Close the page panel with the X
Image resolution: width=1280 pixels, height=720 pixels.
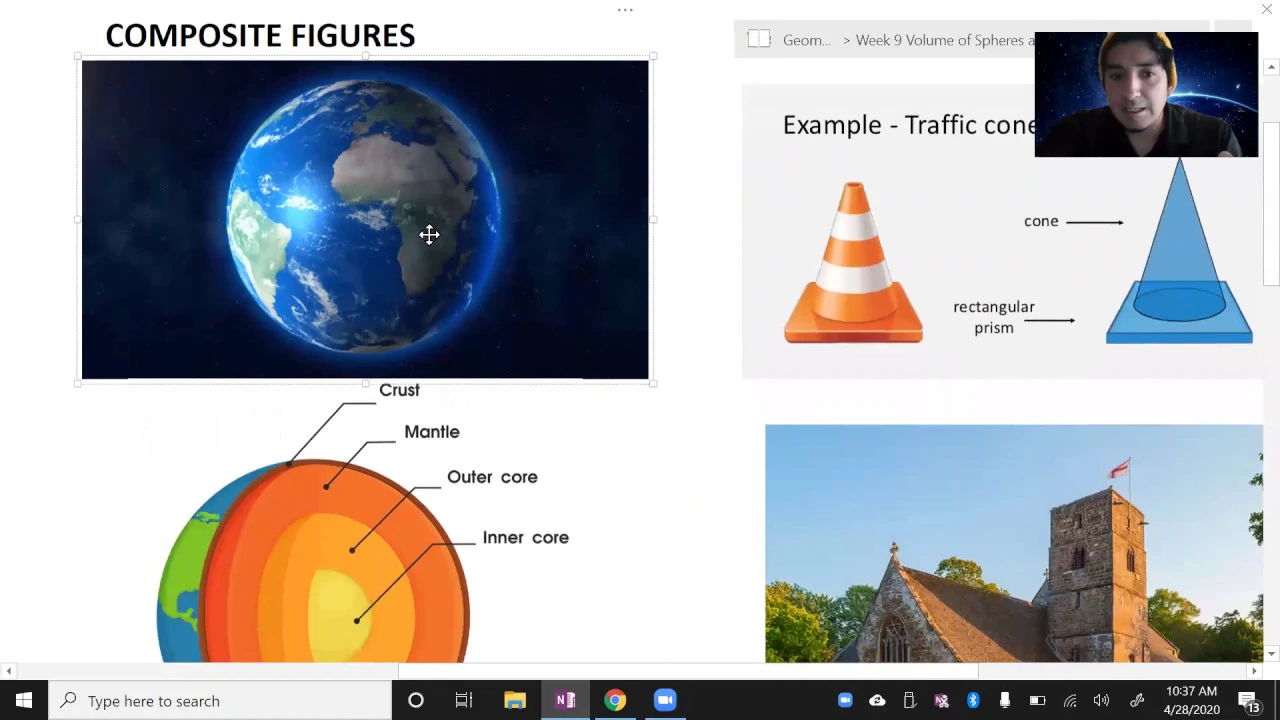click(x=1266, y=8)
